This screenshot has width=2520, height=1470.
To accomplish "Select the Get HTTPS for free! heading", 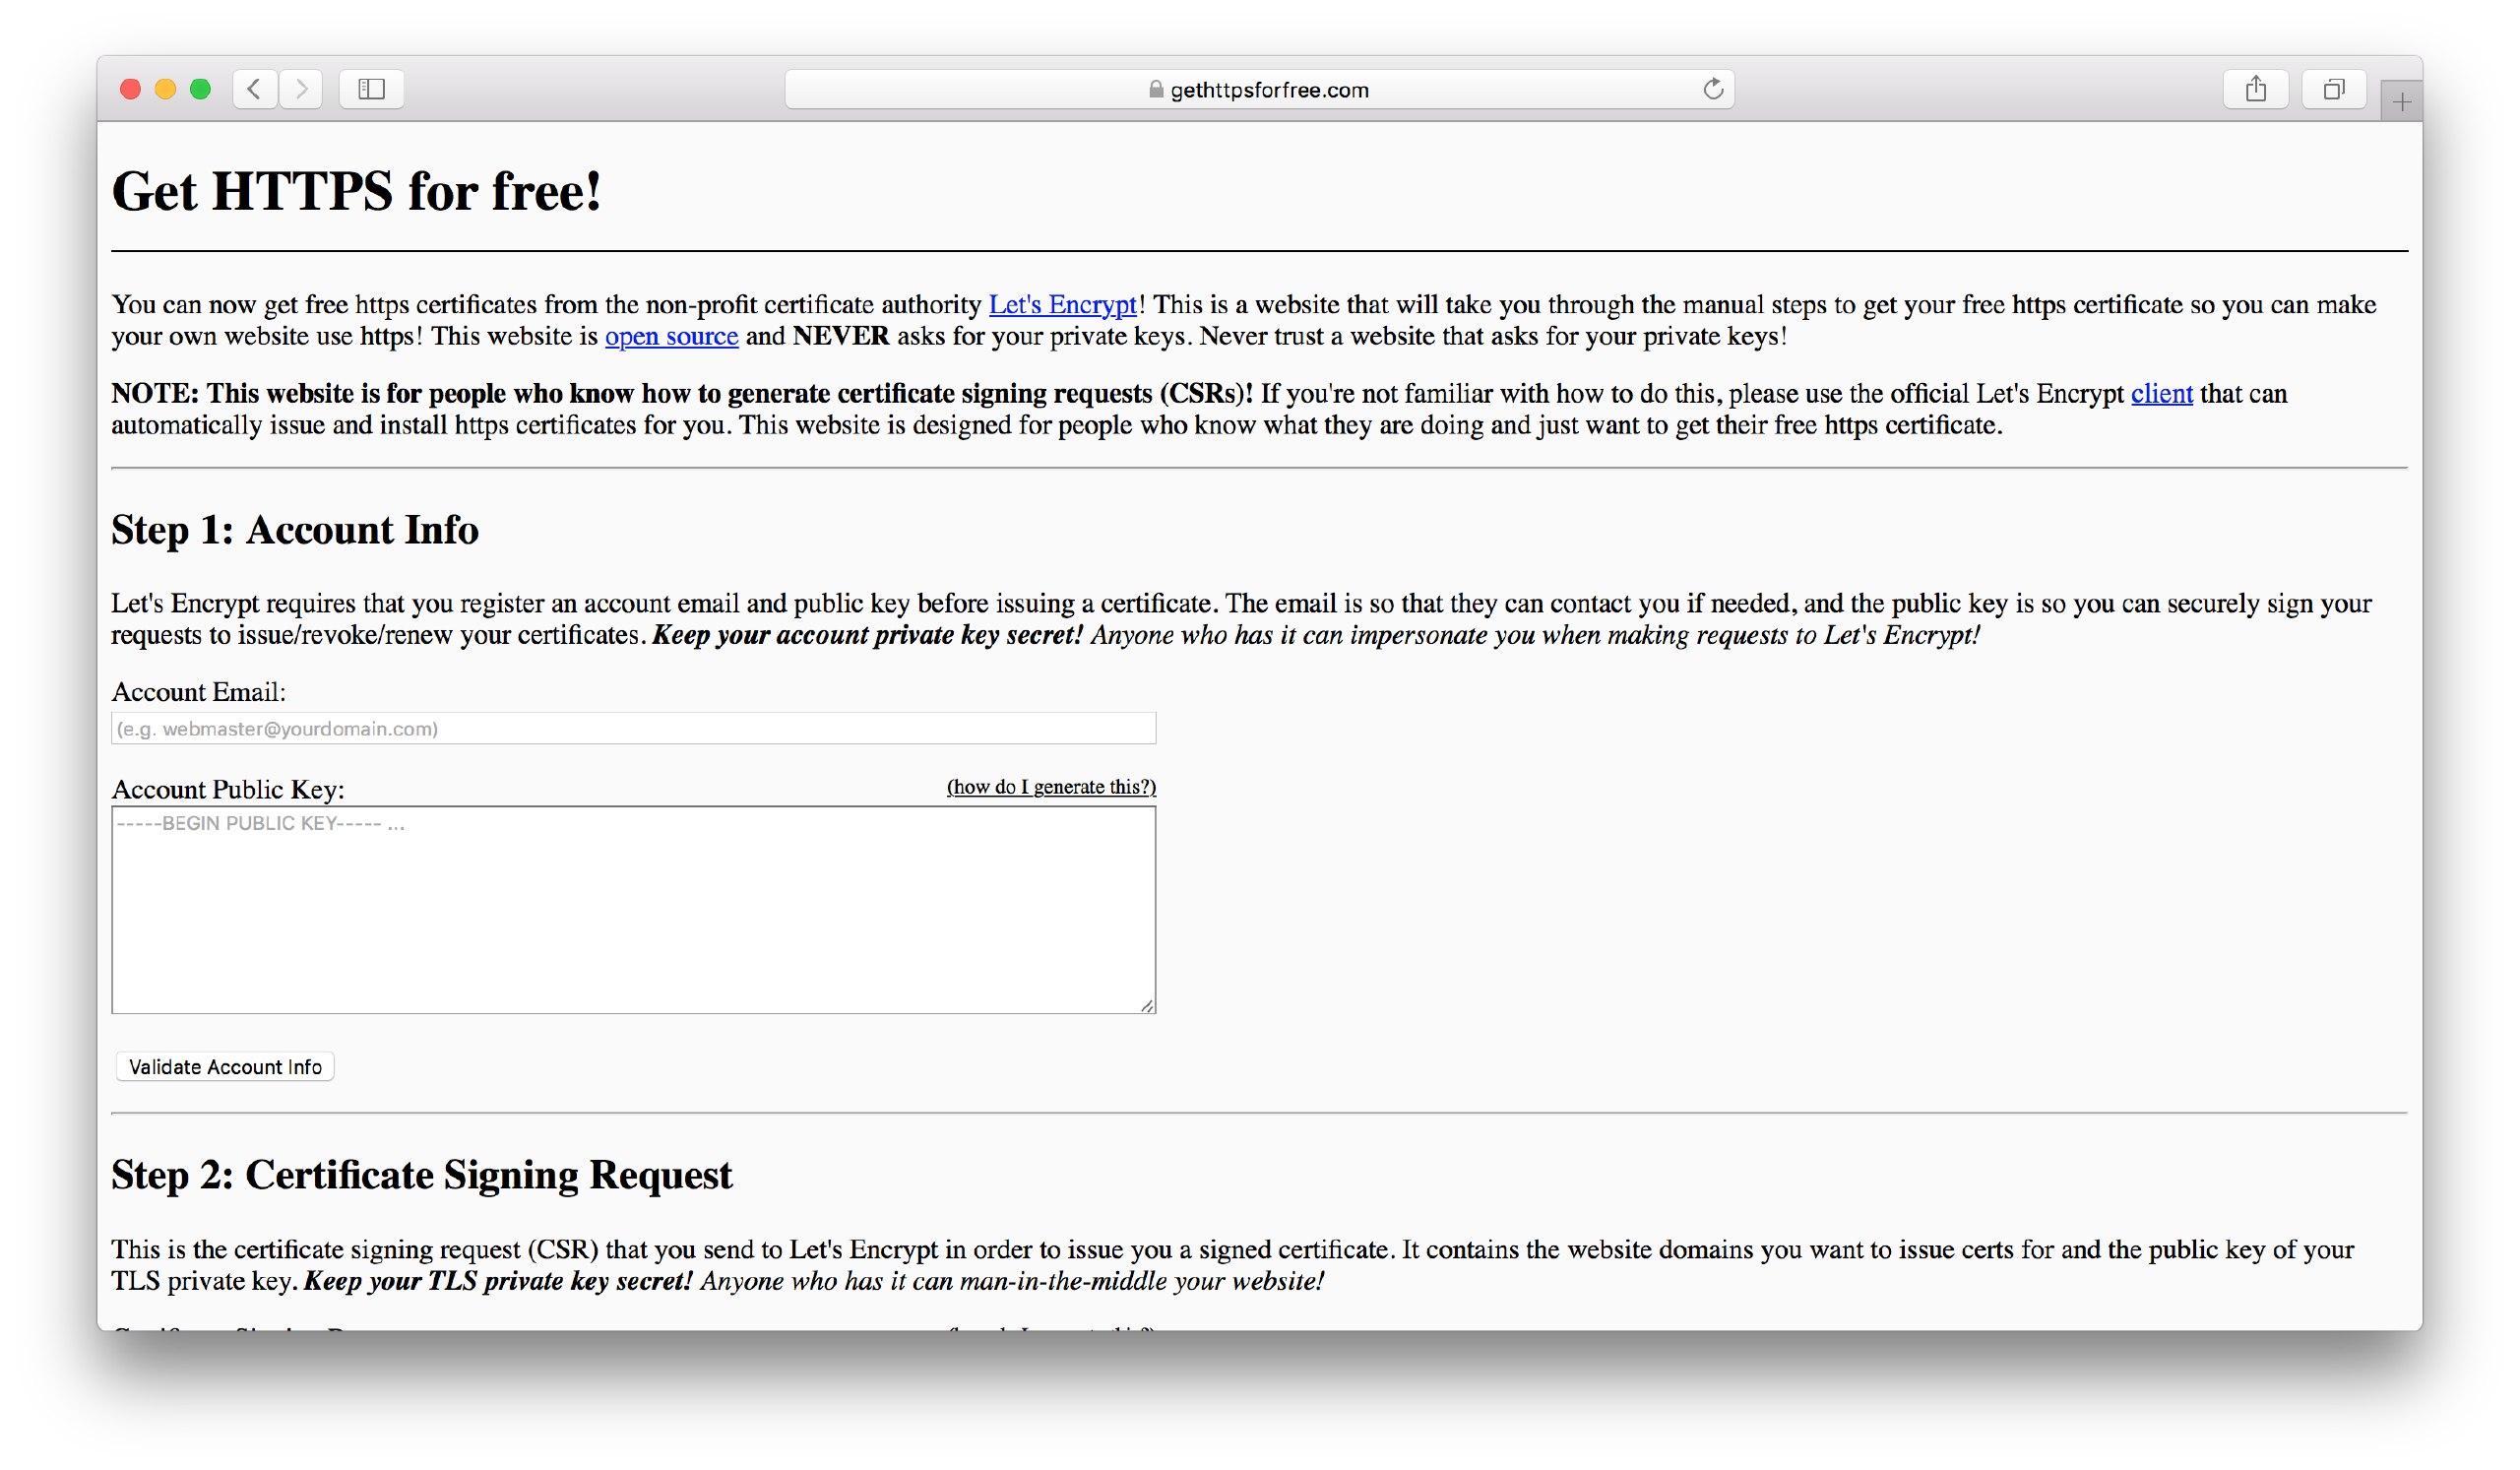I will pos(357,190).
